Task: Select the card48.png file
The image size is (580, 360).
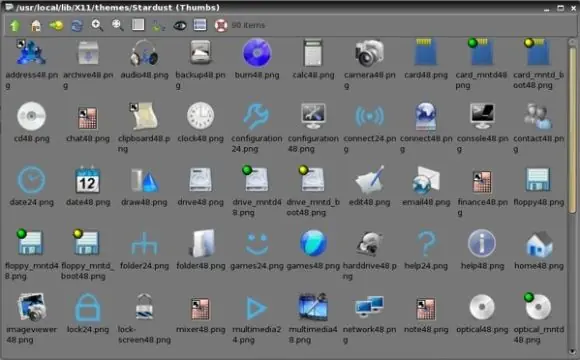Action: pos(426,52)
